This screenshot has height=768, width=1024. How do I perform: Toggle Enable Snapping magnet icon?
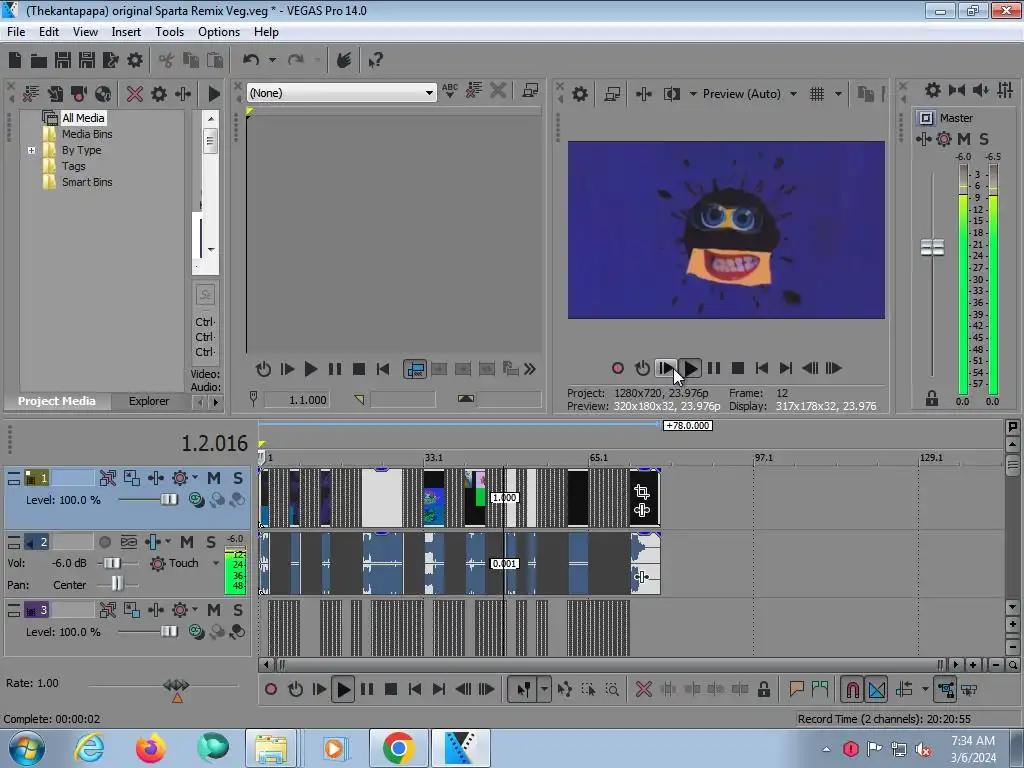(x=852, y=690)
